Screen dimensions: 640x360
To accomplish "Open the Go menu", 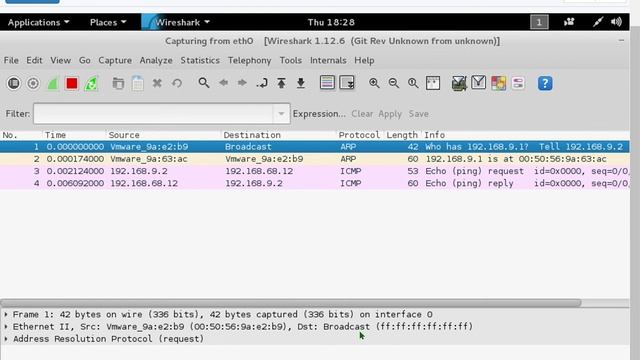I will point(84,60).
